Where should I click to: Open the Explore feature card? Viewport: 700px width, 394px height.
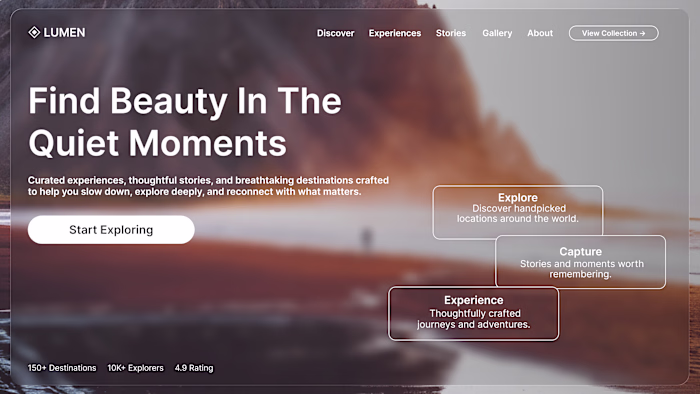[x=518, y=212]
